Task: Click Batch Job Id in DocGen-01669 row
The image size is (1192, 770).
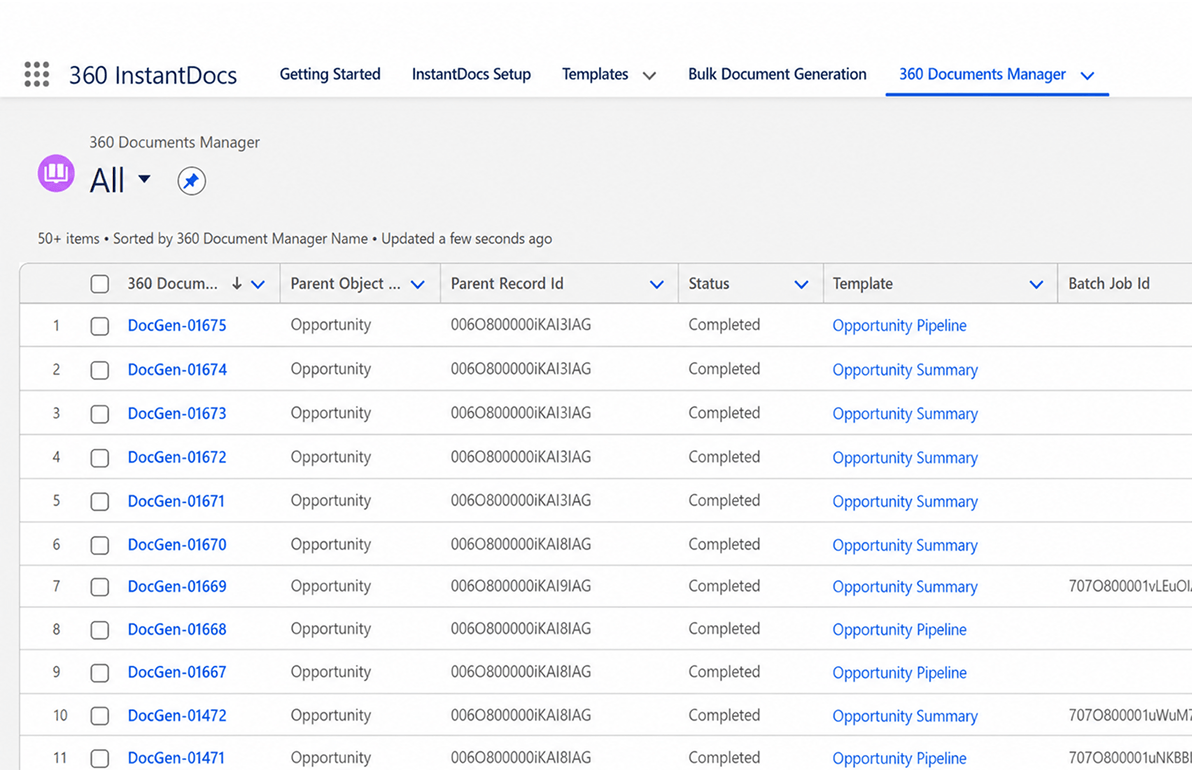Action: point(1130,586)
